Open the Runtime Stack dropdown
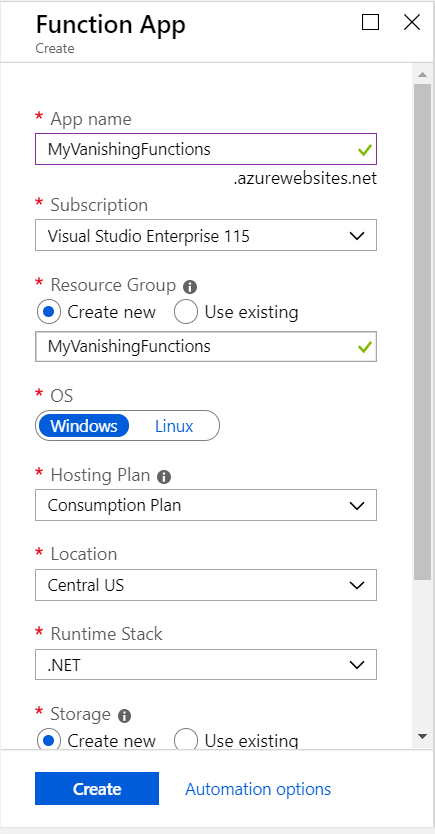435x834 pixels. pyautogui.click(x=206, y=664)
